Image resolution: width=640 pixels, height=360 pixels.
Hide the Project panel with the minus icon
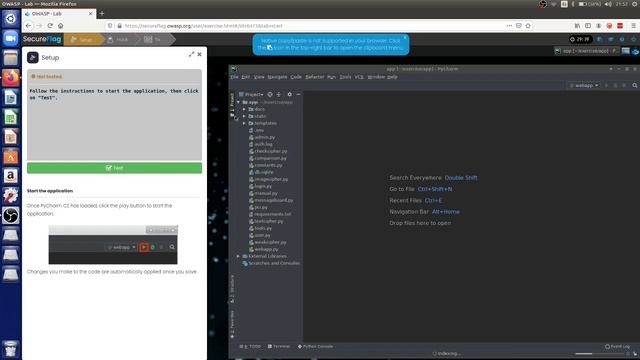pos(298,94)
